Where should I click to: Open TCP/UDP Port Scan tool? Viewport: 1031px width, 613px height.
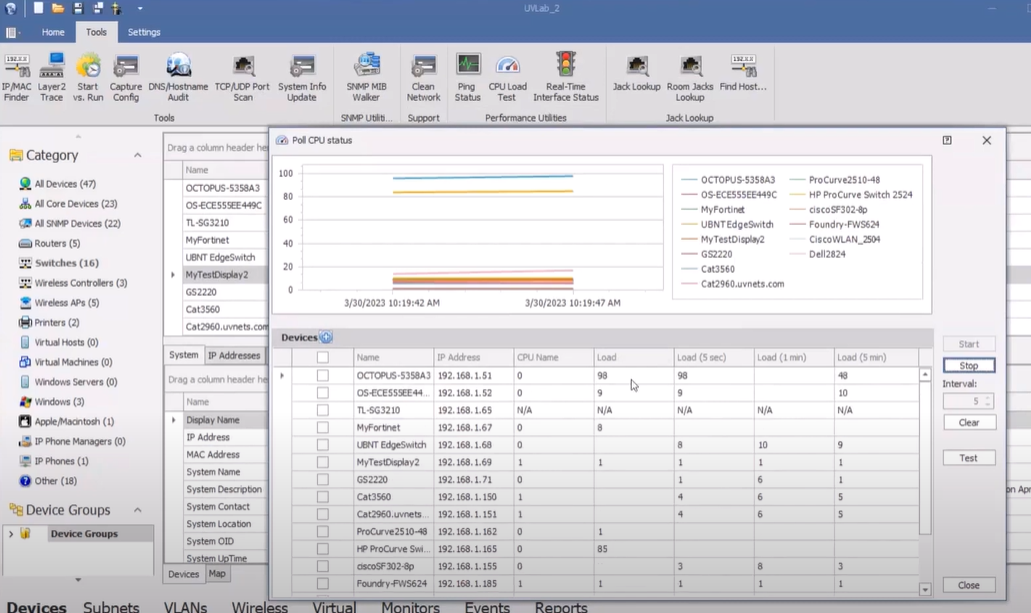[243, 78]
